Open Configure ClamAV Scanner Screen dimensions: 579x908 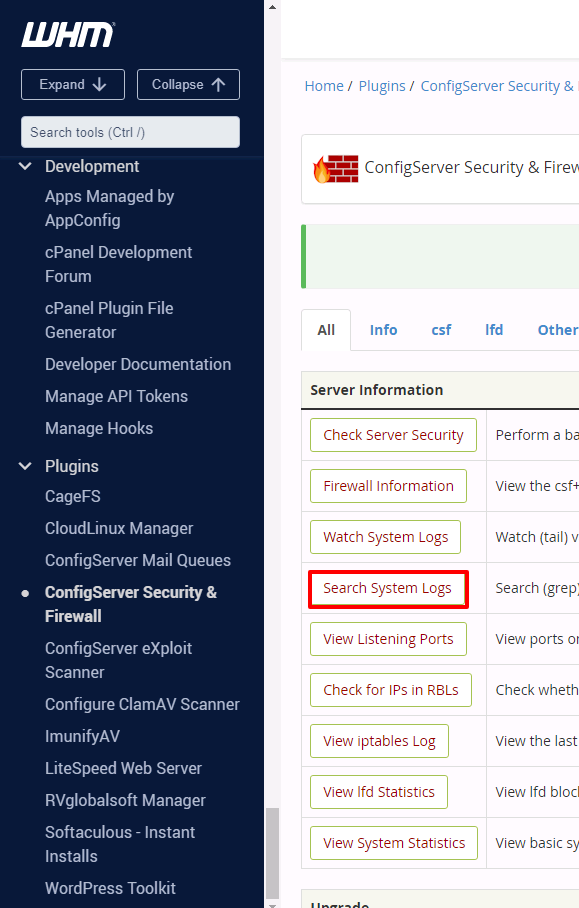click(x=142, y=704)
